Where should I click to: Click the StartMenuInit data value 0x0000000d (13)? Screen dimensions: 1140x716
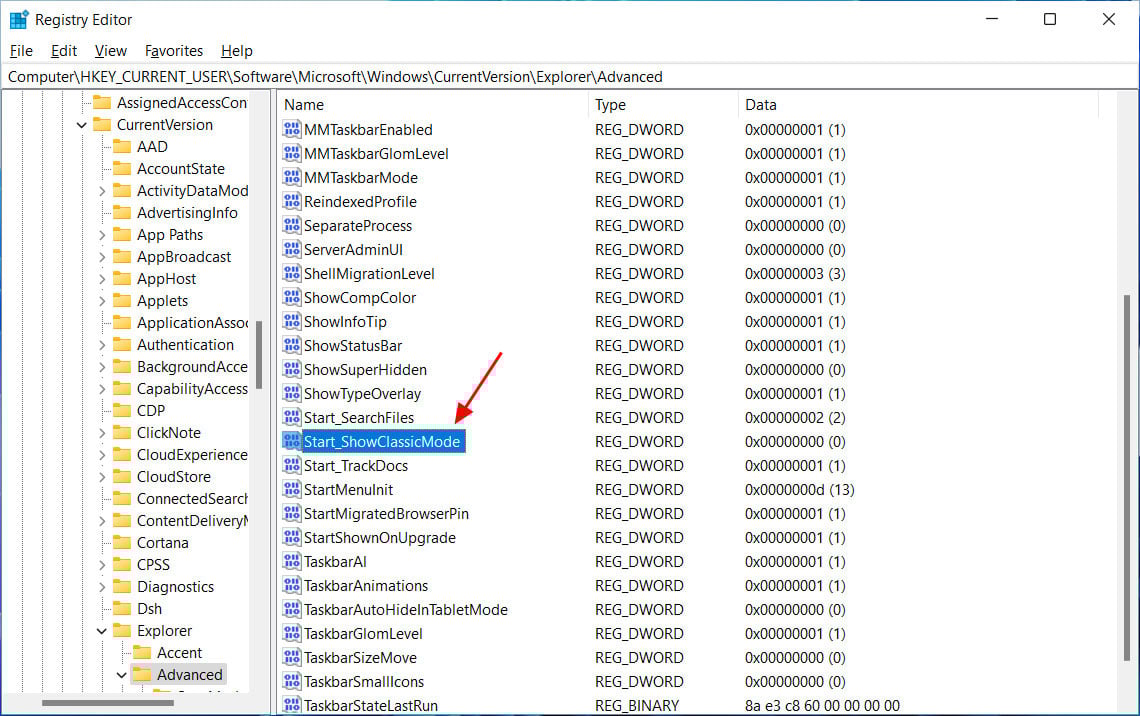tap(799, 489)
